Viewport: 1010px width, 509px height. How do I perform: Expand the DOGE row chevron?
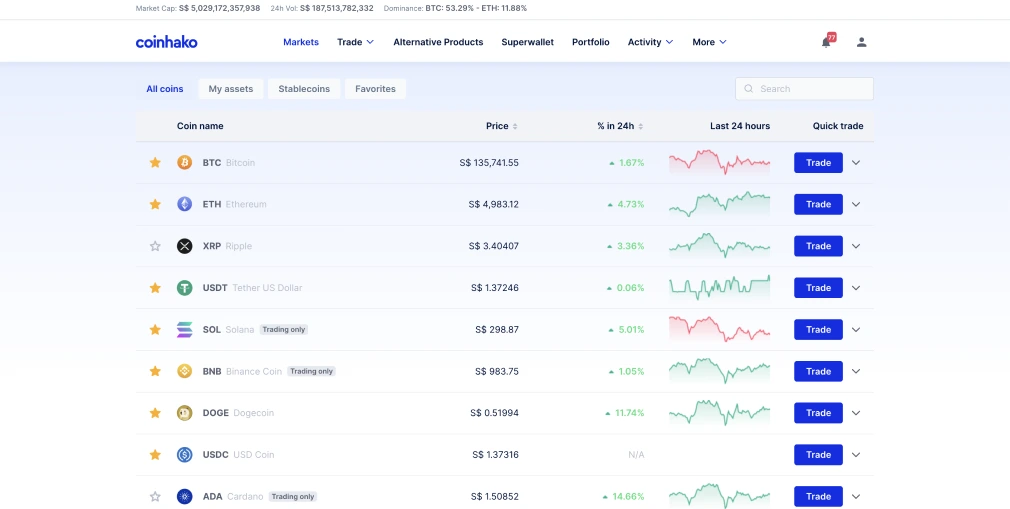click(x=856, y=413)
